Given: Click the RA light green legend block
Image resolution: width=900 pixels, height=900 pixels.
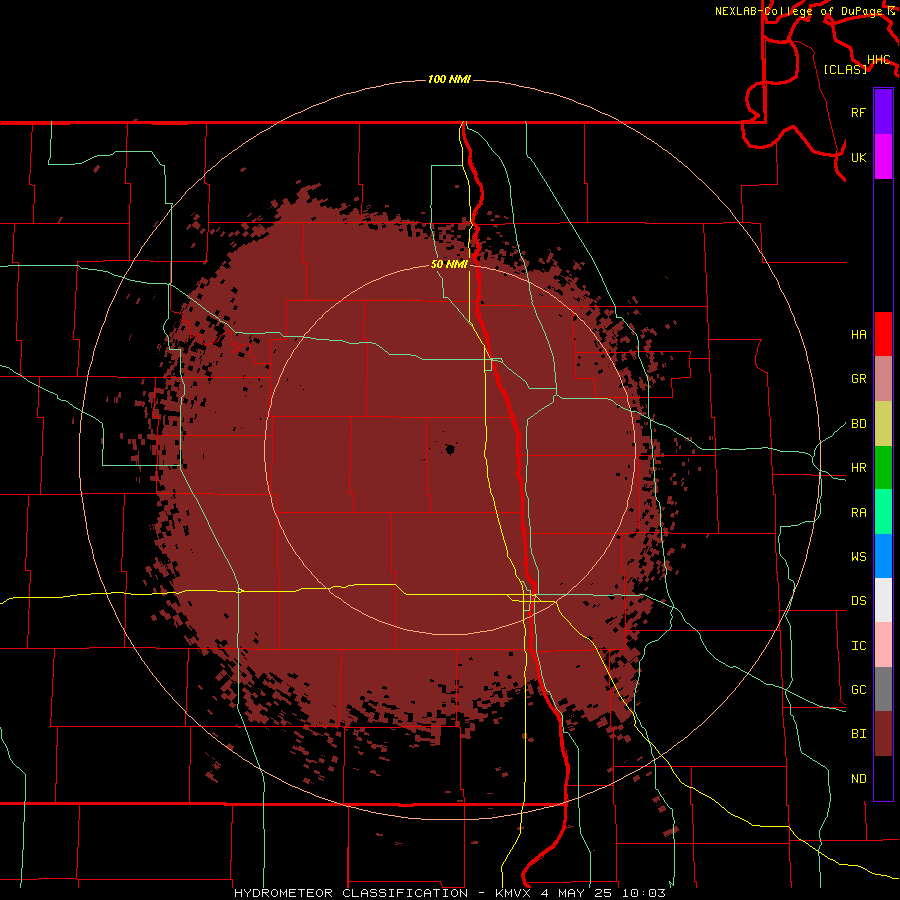Looking at the screenshot, I should coord(883,512).
